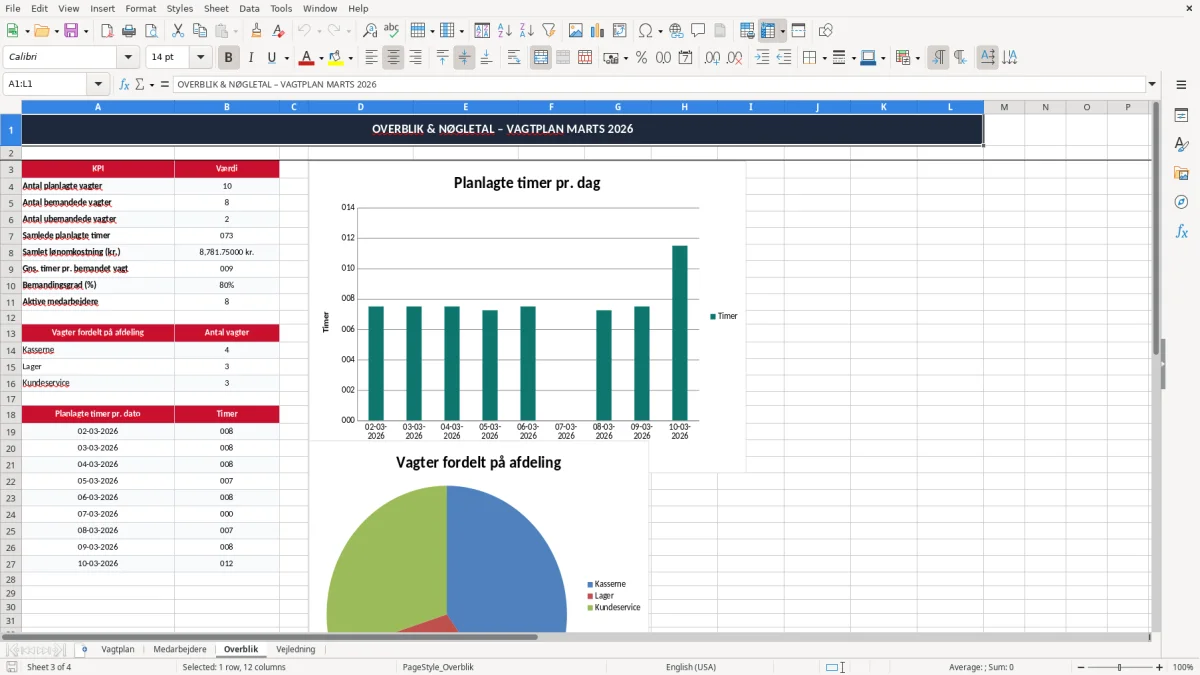This screenshot has height=675, width=1200.
Task: Click the zoom in plus button
Action: click(x=1160, y=667)
